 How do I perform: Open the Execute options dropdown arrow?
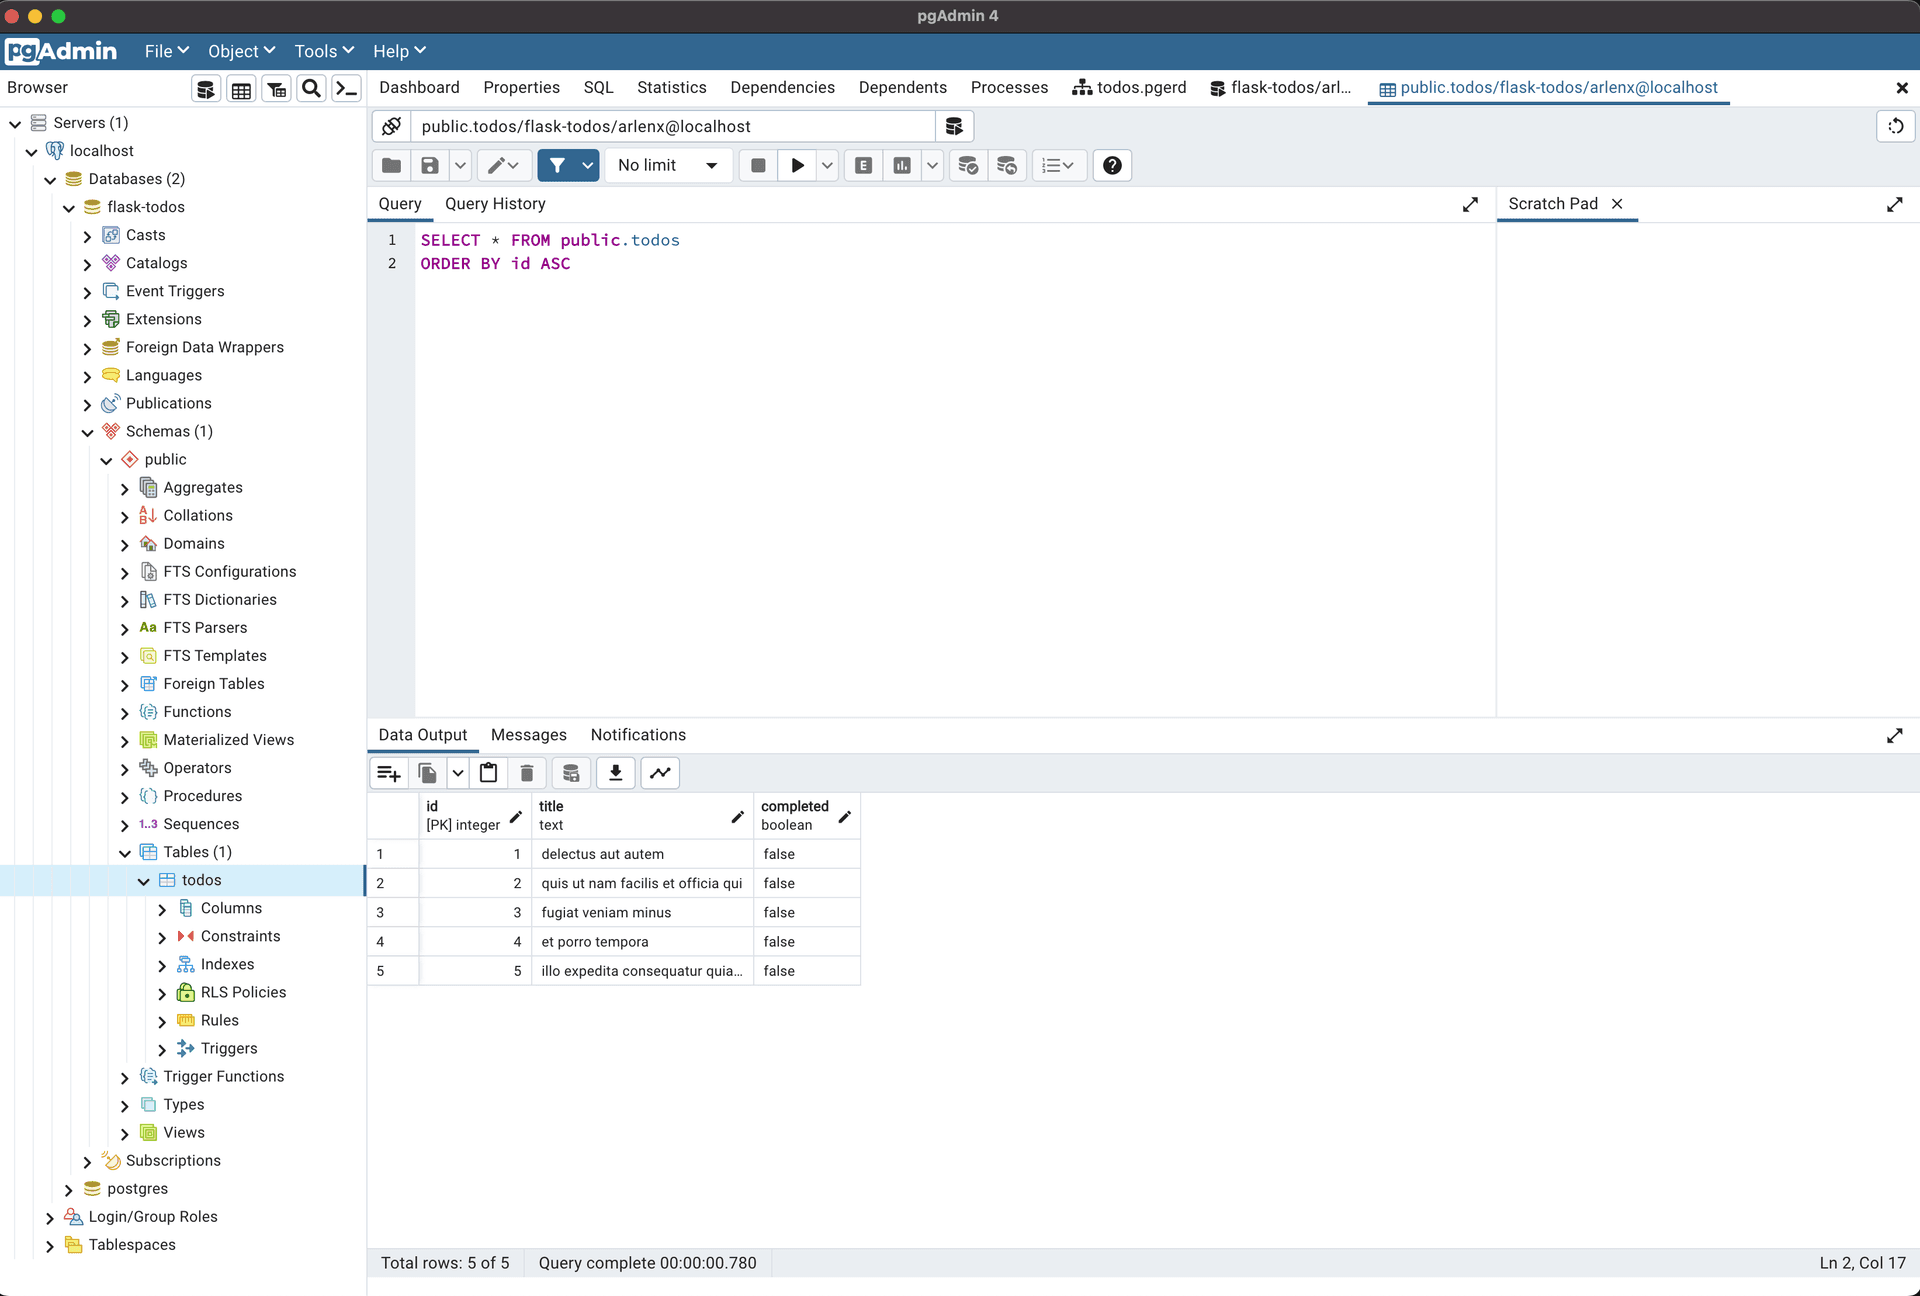(x=827, y=166)
